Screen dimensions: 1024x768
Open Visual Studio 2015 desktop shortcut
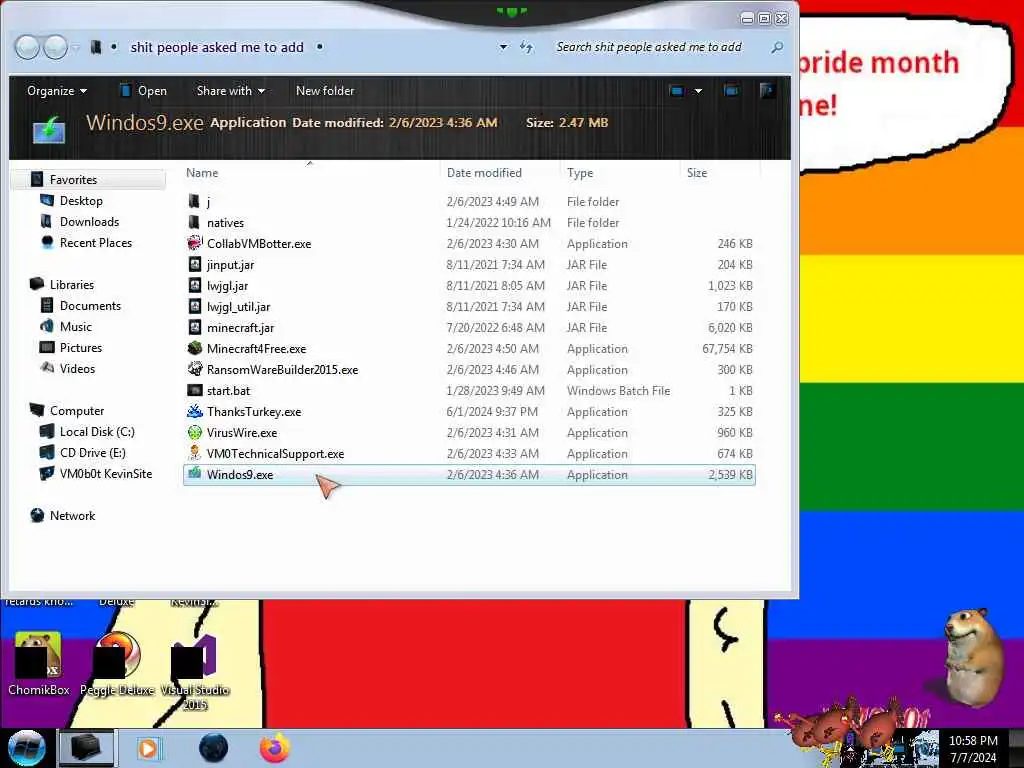[x=195, y=671]
